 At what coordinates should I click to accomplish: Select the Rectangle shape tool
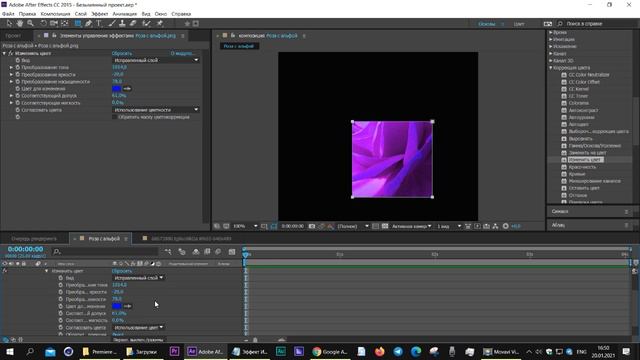point(78,24)
